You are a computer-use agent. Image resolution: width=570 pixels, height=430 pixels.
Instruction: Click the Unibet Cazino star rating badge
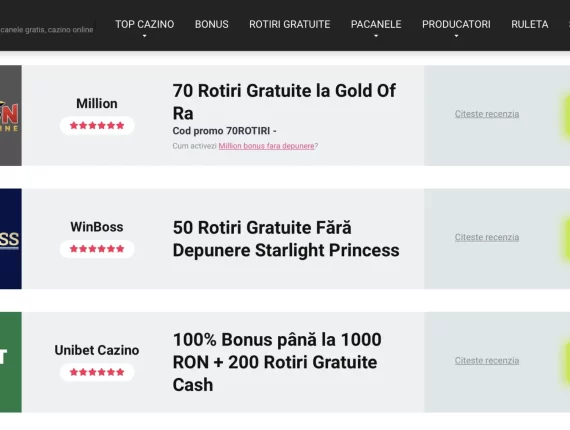click(97, 372)
